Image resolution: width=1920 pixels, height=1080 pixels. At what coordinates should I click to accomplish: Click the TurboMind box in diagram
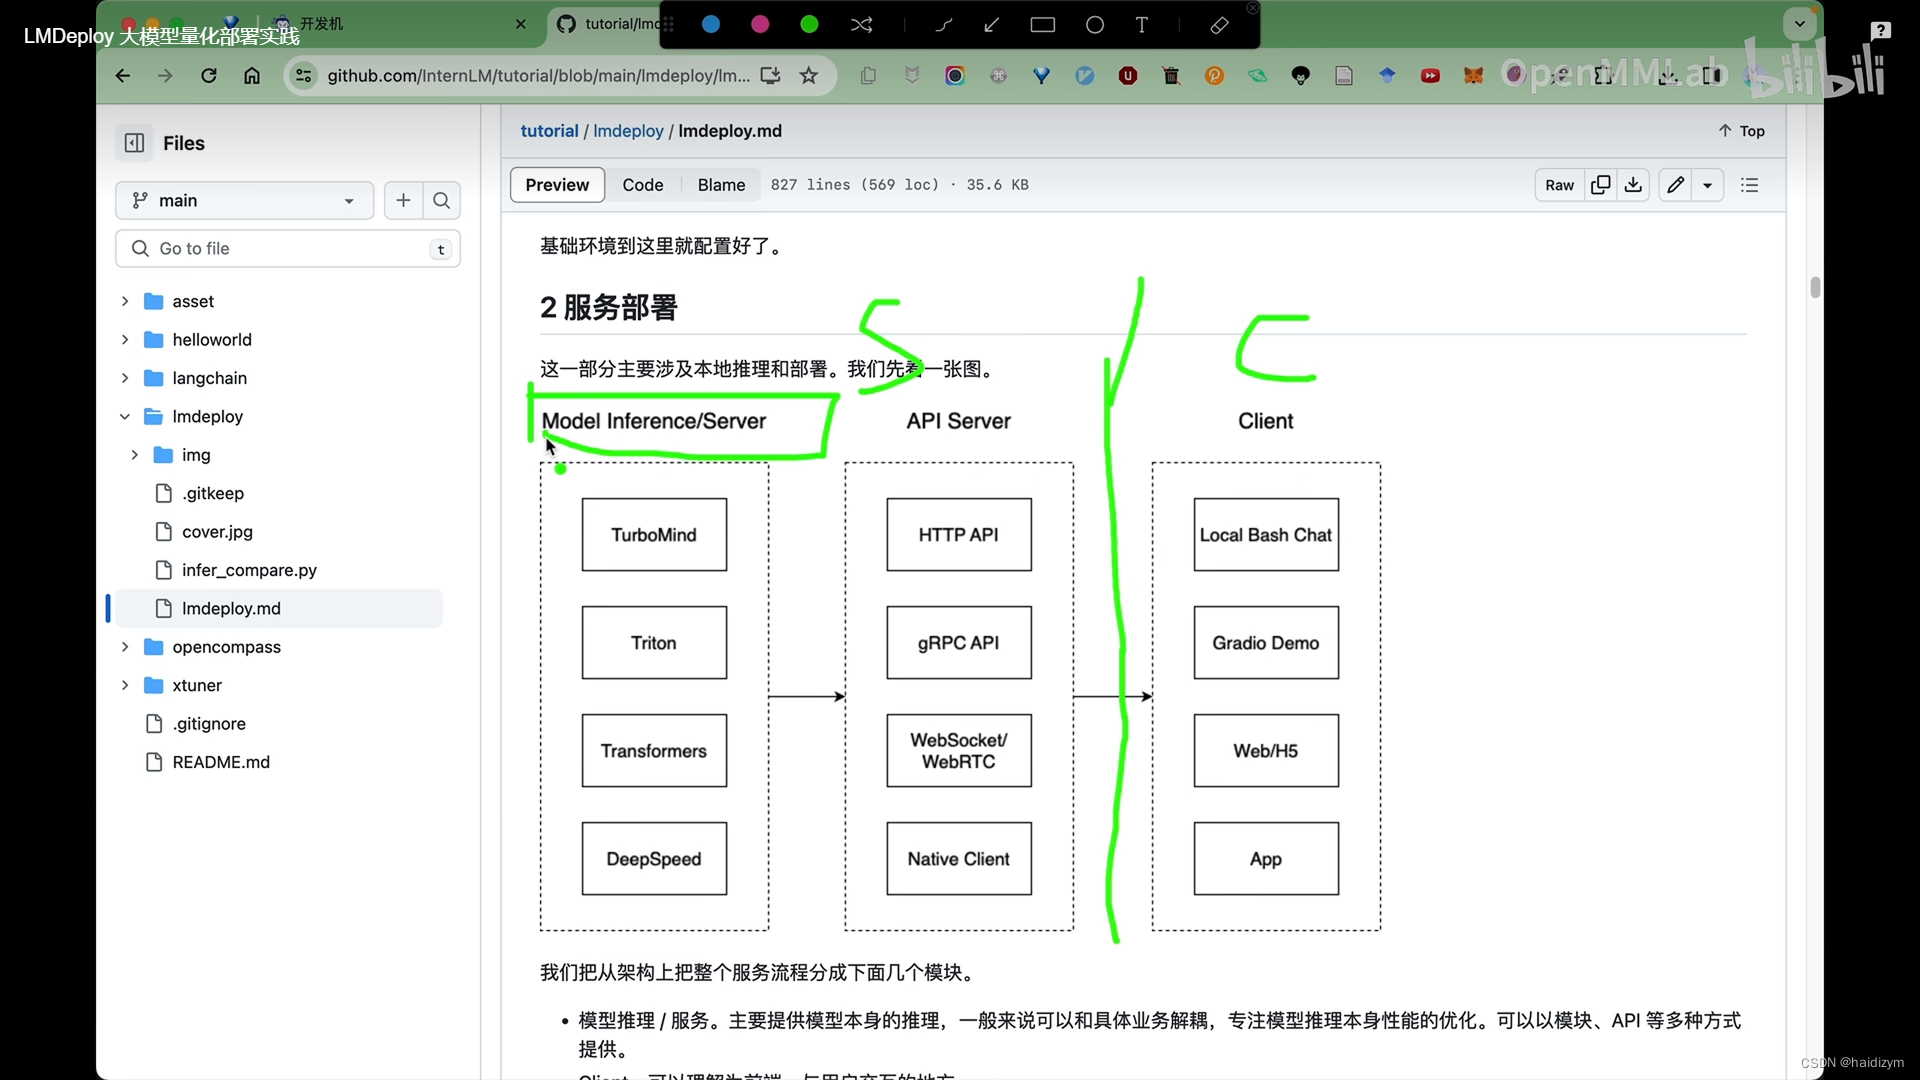[654, 535]
